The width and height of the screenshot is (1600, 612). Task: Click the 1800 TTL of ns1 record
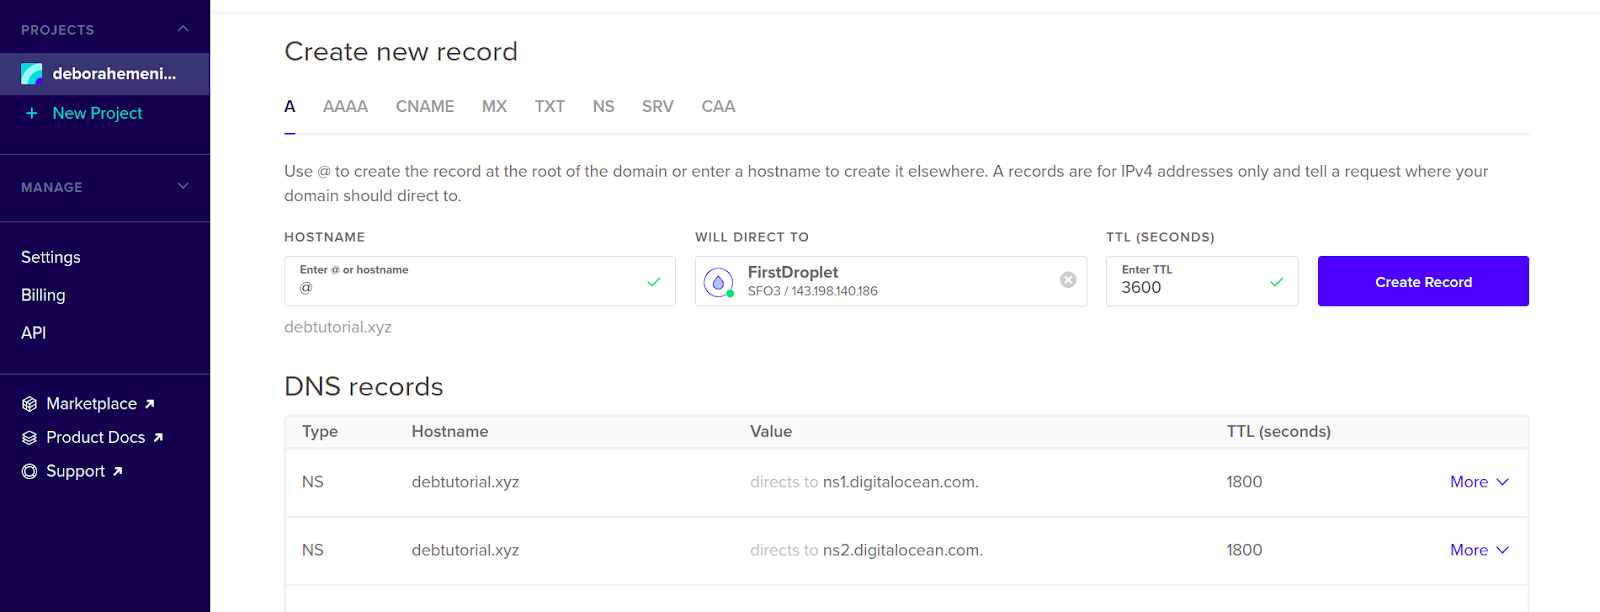[x=1244, y=482]
